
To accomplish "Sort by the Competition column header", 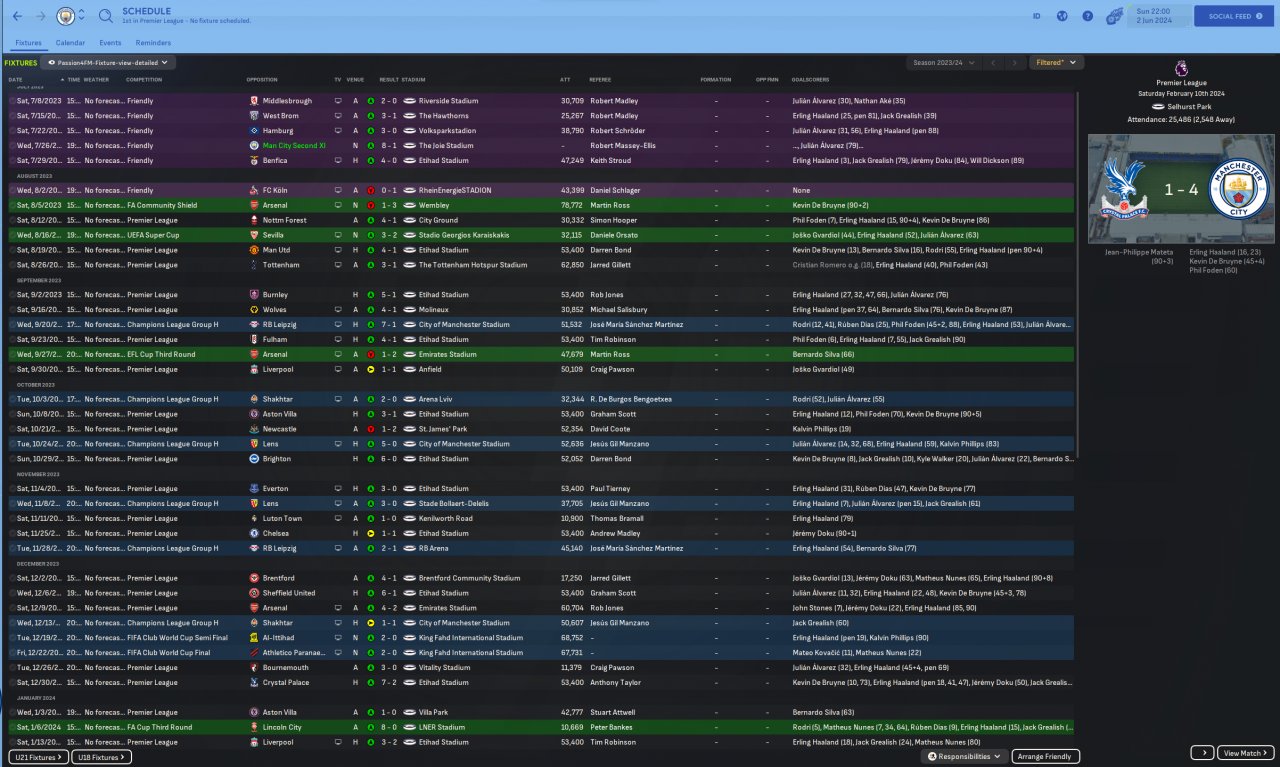I will click(144, 79).
